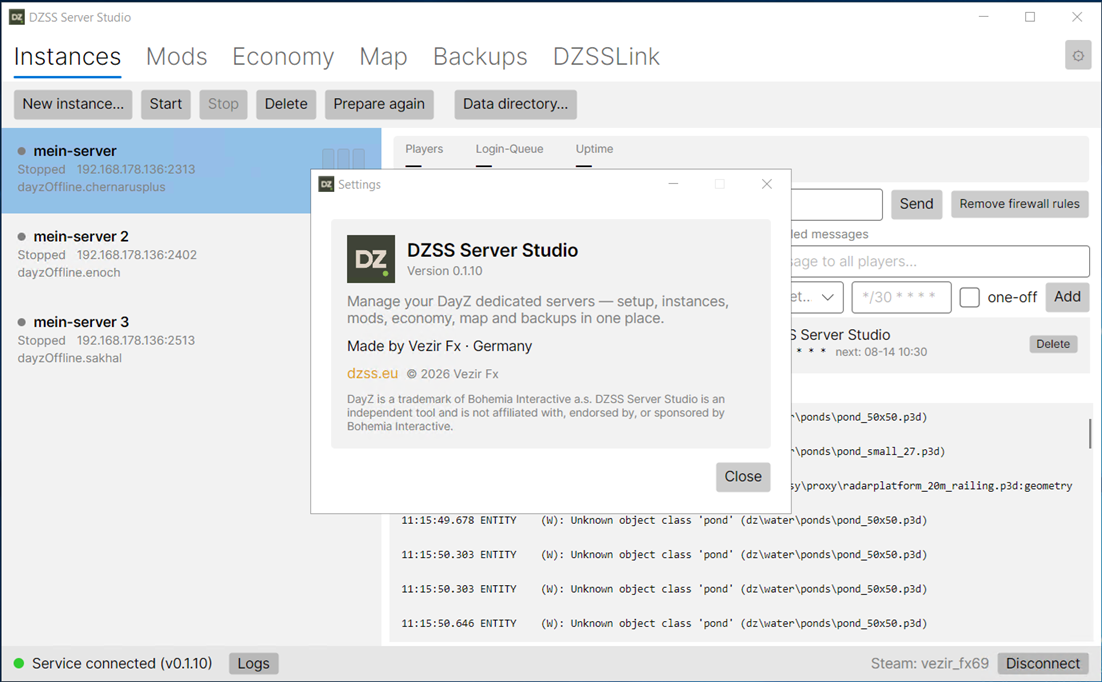Close the Settings dialog with X
1102x682 pixels.
[767, 184]
